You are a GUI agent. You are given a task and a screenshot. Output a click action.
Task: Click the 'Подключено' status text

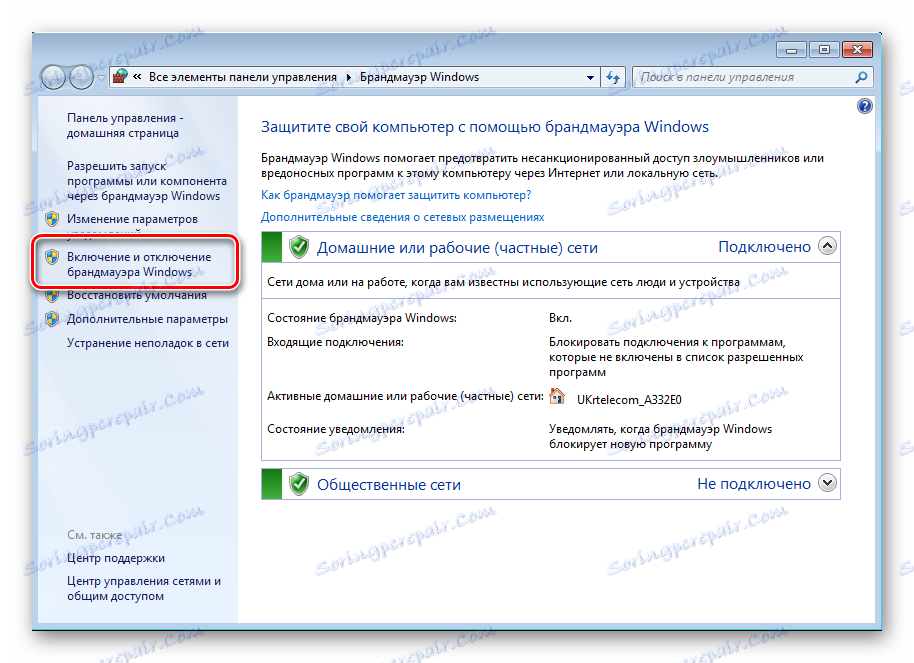tap(764, 247)
